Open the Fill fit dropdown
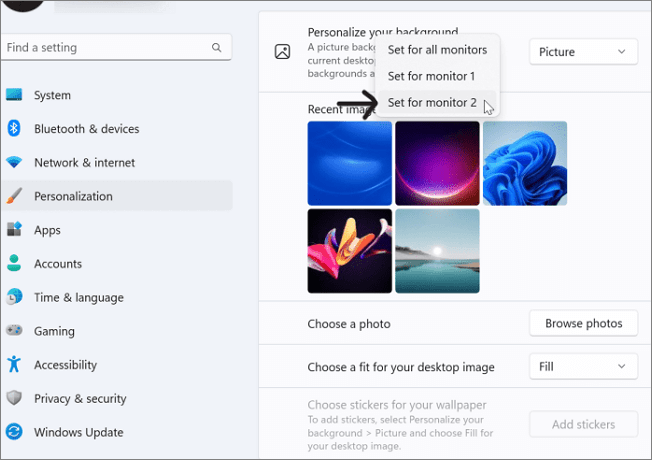The width and height of the screenshot is (652, 460). click(x=583, y=366)
